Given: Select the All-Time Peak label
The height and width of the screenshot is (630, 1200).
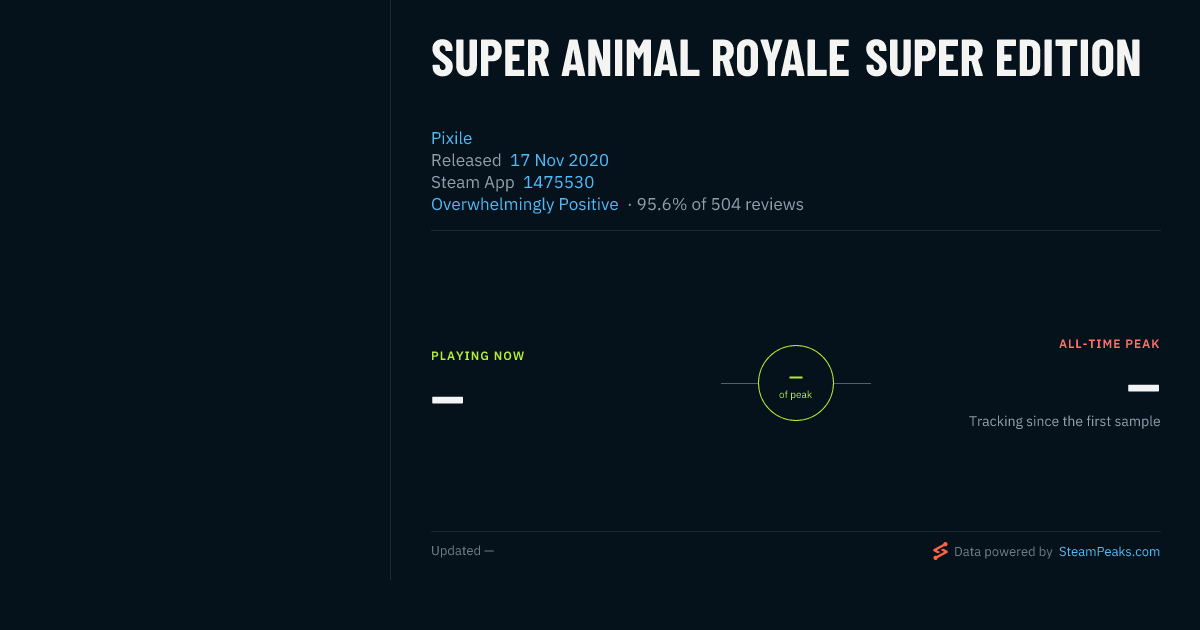Looking at the screenshot, I should tap(1109, 344).
